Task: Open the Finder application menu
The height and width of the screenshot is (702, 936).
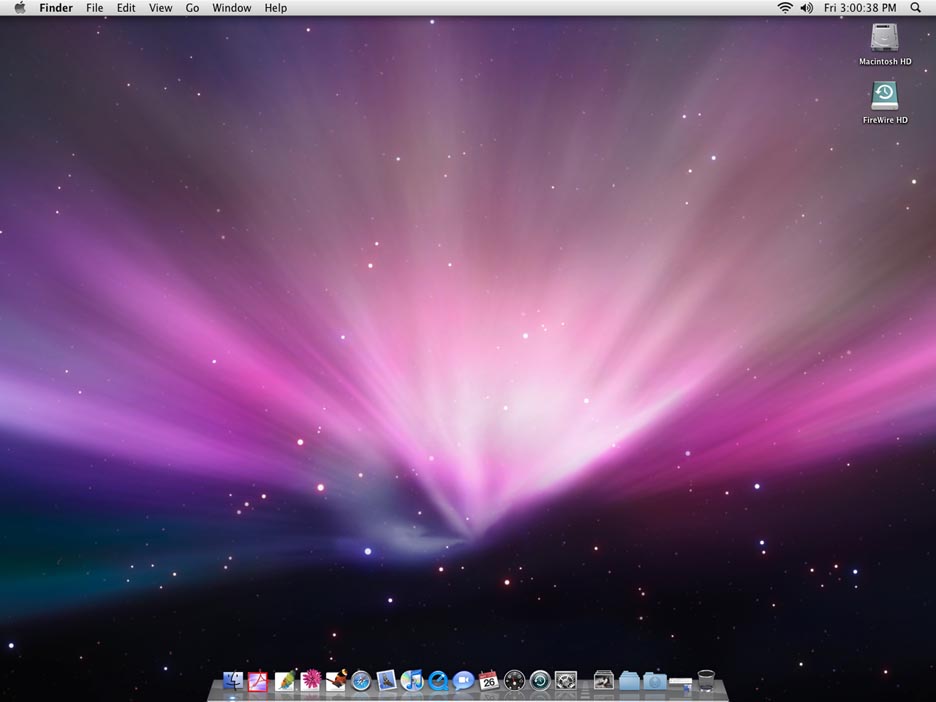Action: point(56,8)
